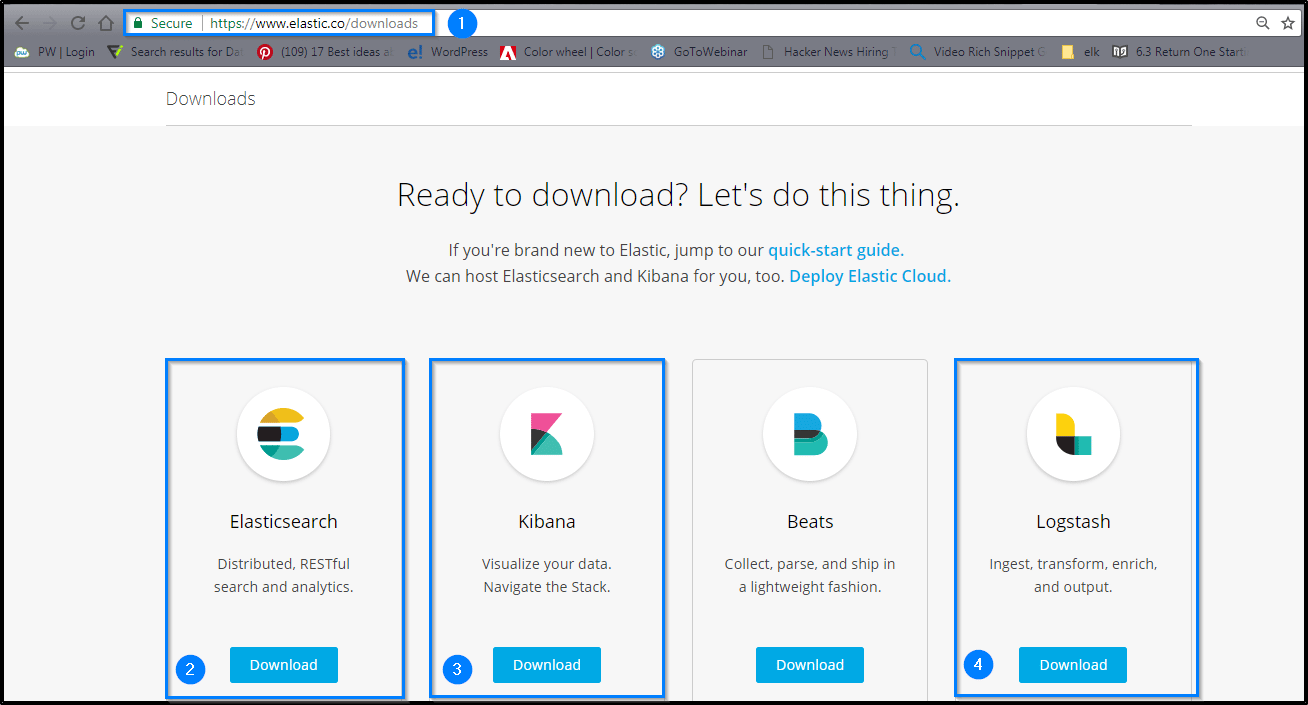Click the browser forward arrow

[50, 23]
